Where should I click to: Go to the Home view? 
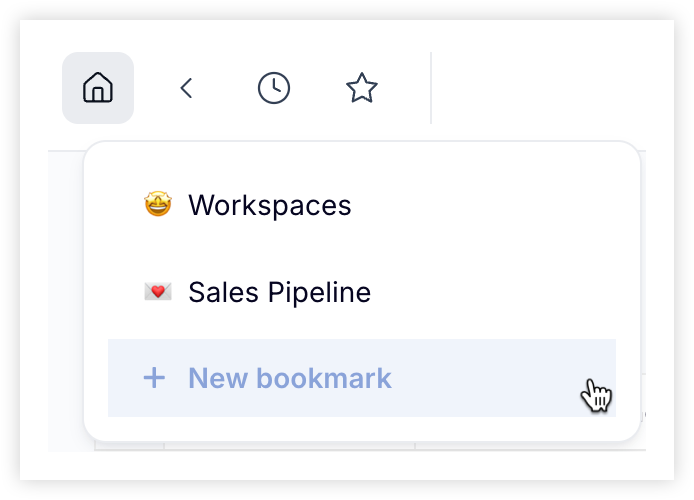point(98,88)
